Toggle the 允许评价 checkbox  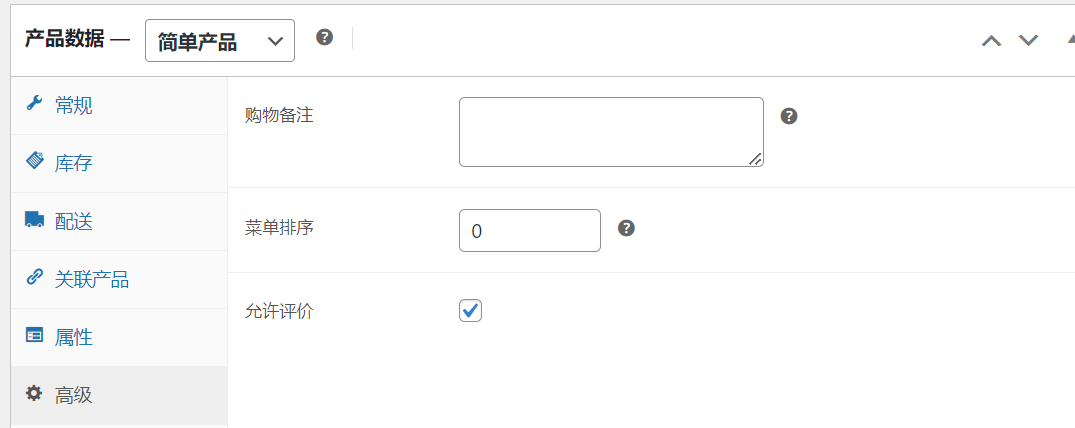point(470,310)
